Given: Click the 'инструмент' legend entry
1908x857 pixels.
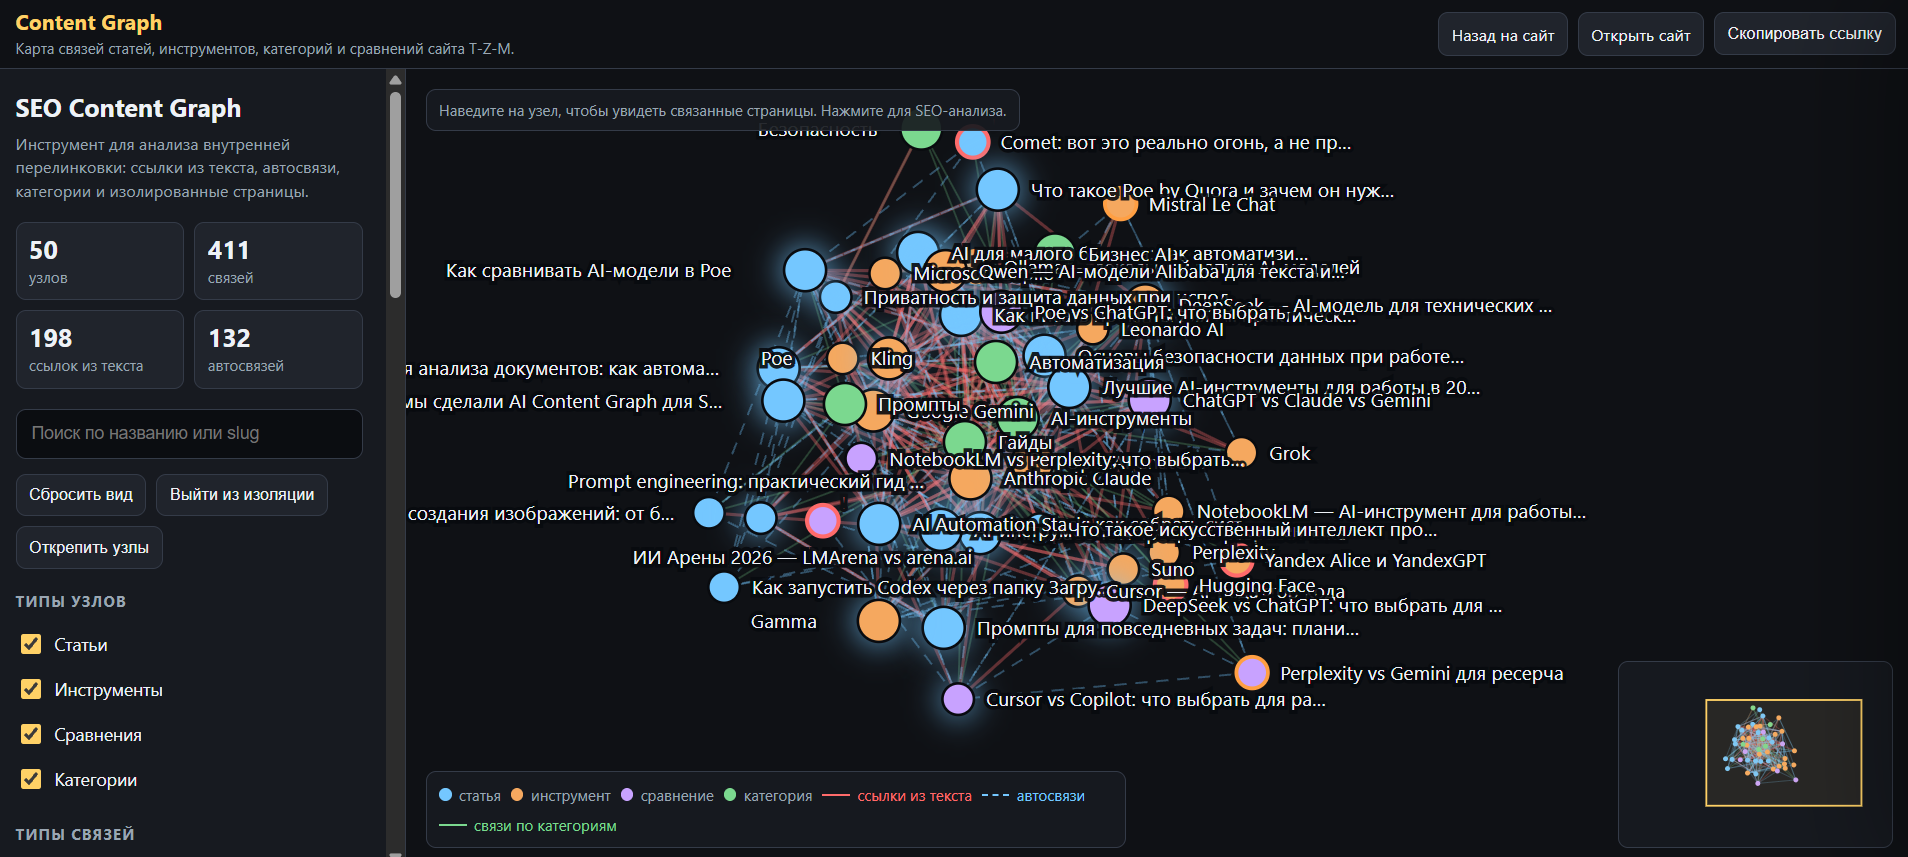Looking at the screenshot, I should tap(560, 796).
